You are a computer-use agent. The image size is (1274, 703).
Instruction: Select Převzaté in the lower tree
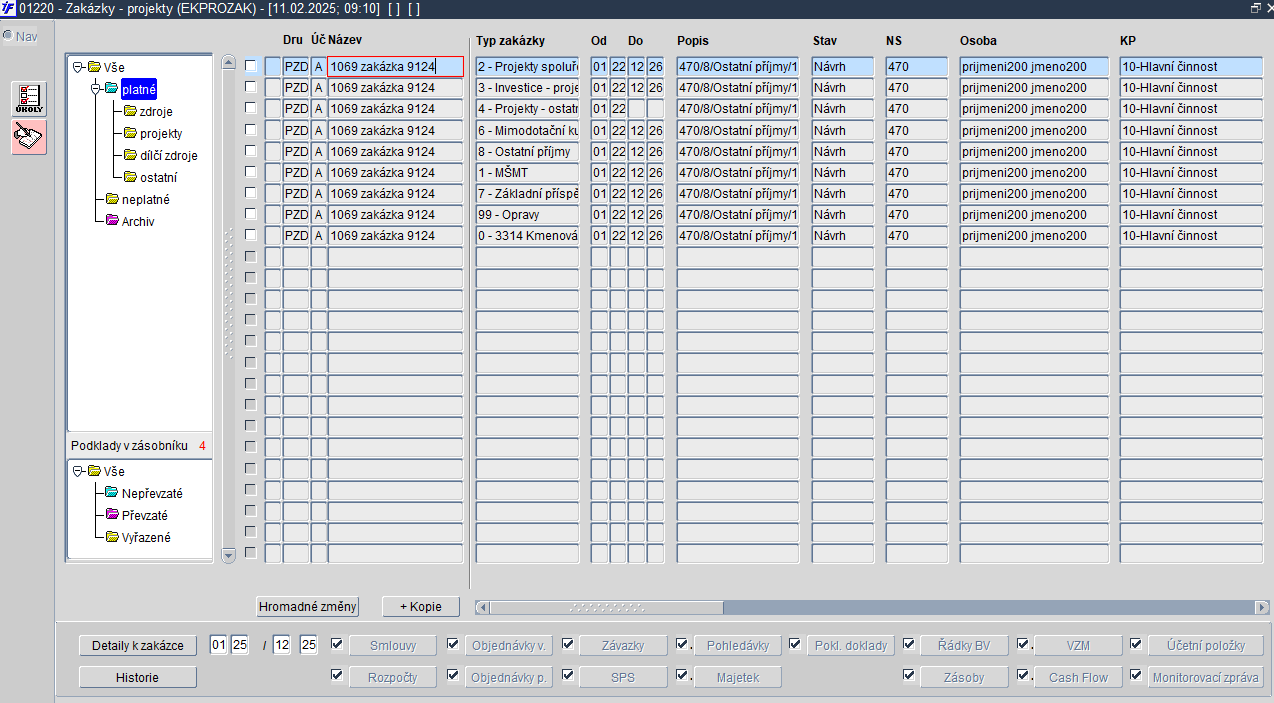pos(145,515)
